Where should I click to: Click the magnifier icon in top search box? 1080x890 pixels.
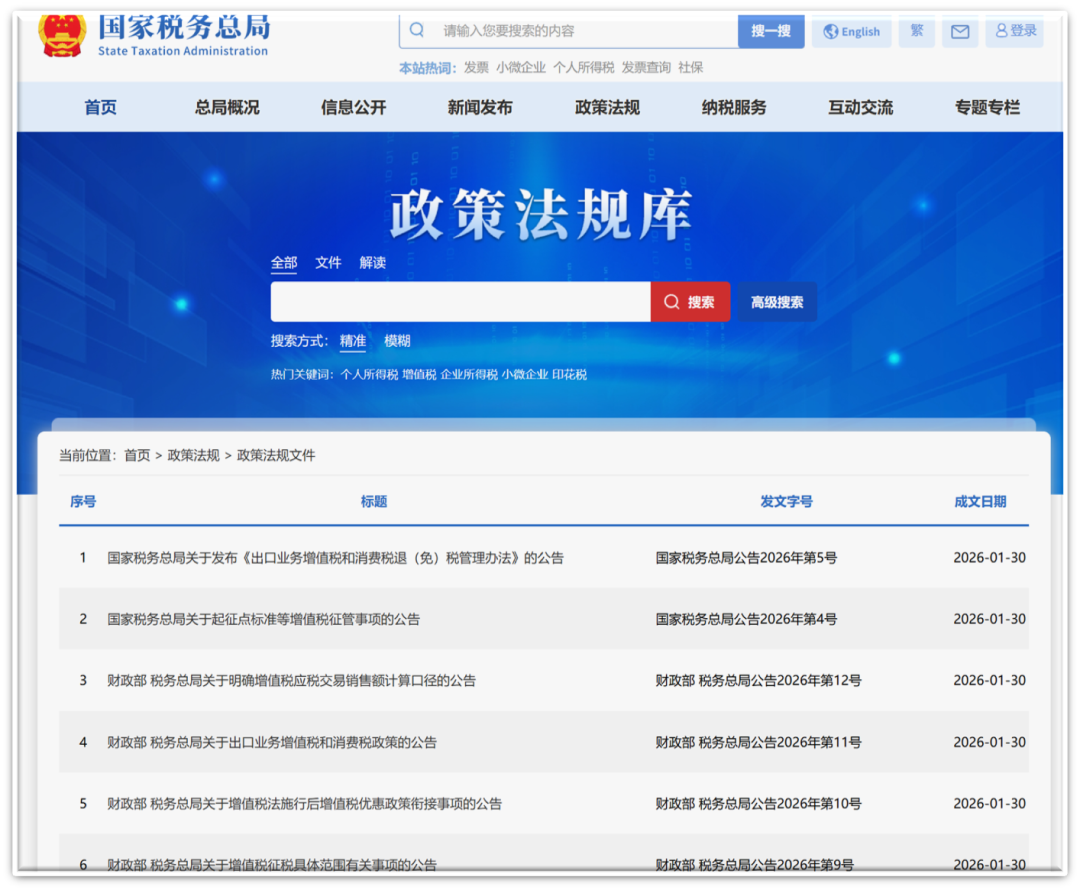417,30
